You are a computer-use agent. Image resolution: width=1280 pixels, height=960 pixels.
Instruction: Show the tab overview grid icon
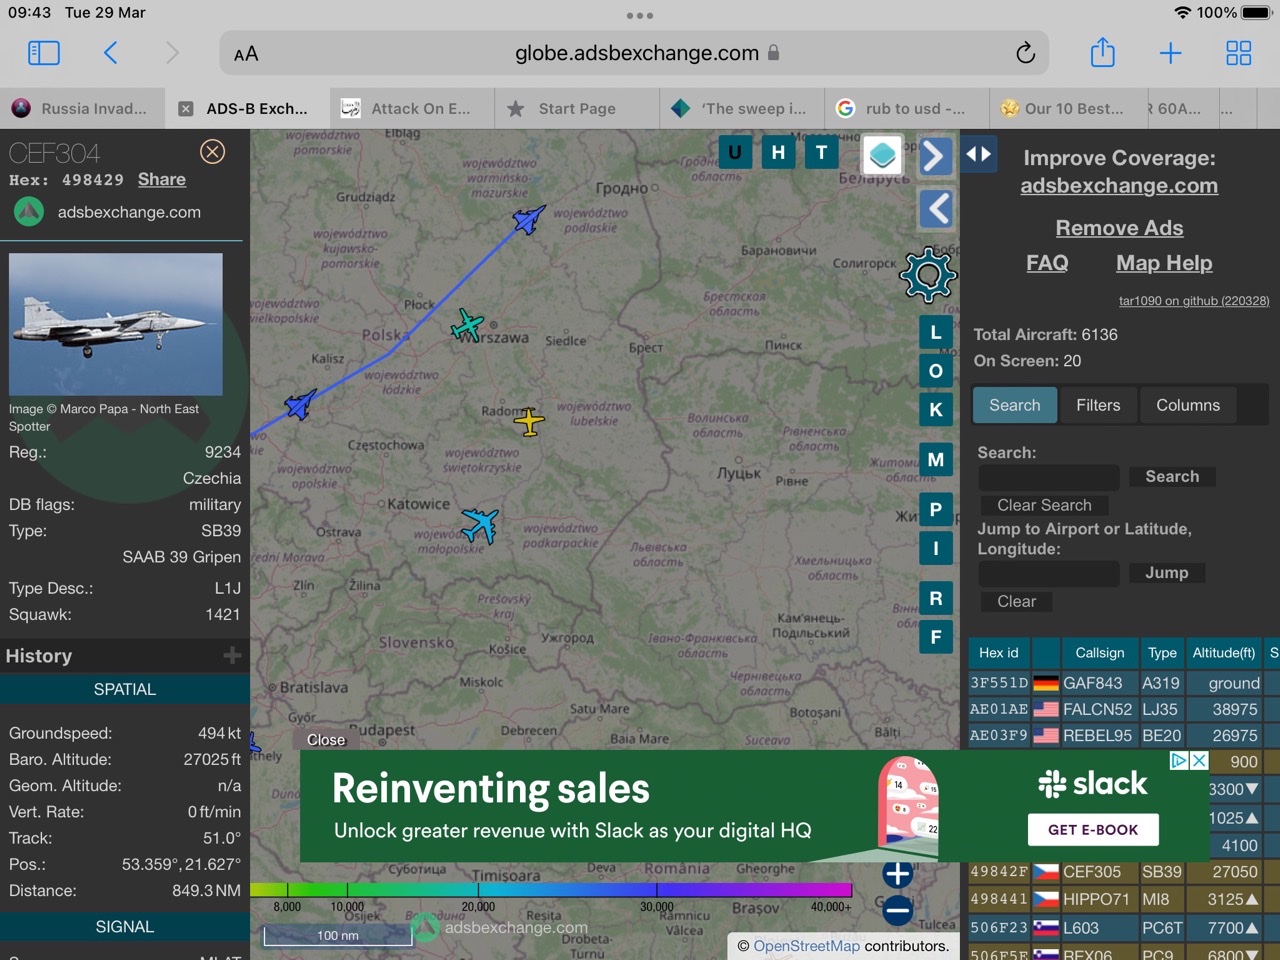1239,53
